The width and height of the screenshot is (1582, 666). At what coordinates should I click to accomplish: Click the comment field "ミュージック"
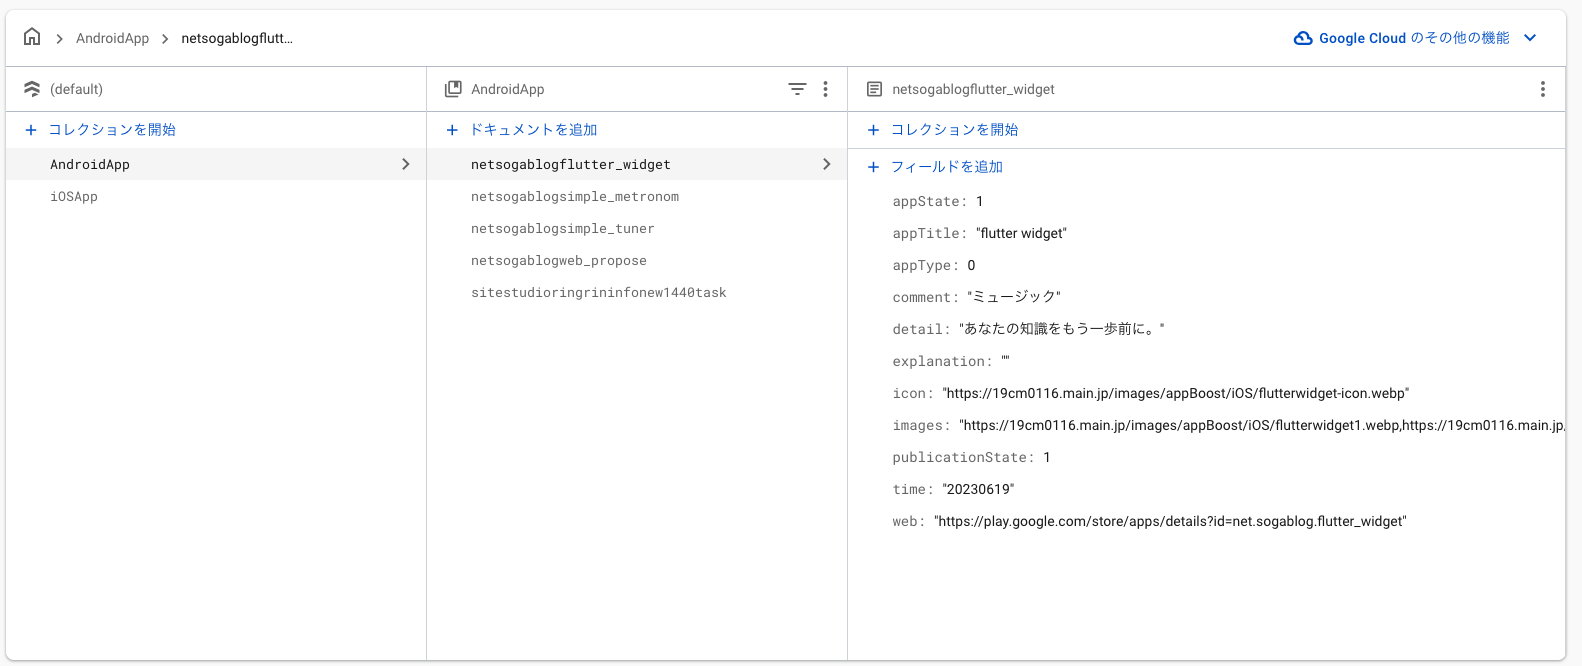[1014, 297]
